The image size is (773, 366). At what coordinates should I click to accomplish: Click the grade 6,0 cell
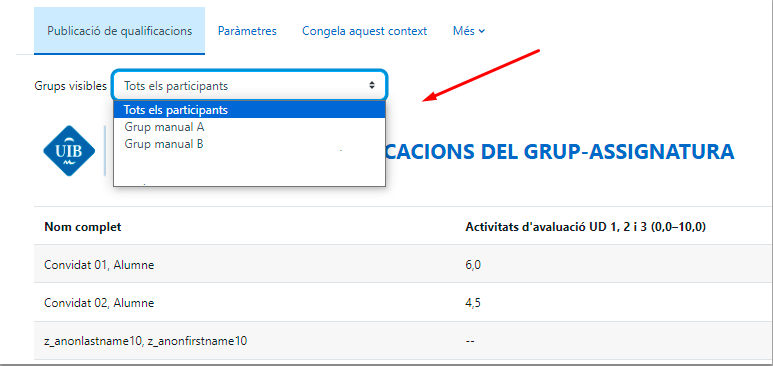[473, 265]
